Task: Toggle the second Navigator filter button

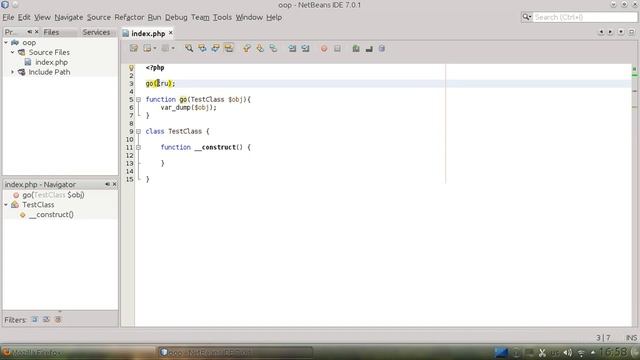Action: 46,319
